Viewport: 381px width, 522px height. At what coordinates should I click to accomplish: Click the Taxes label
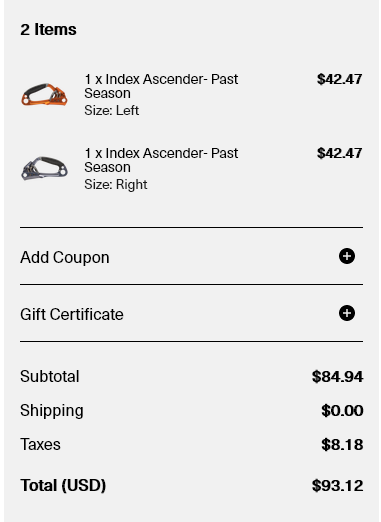(x=40, y=445)
